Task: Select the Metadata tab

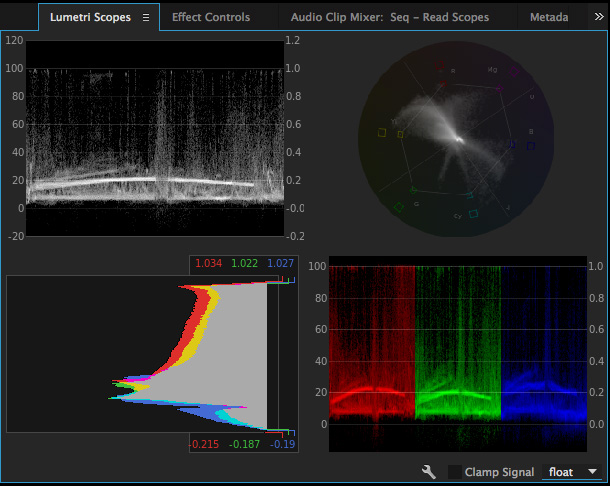Action: tap(549, 17)
